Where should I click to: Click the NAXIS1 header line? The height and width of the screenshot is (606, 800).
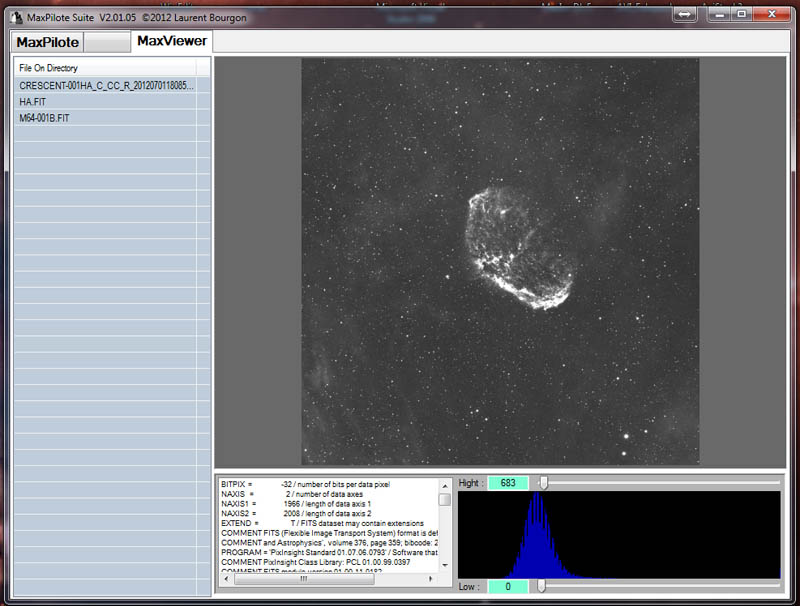(x=296, y=503)
